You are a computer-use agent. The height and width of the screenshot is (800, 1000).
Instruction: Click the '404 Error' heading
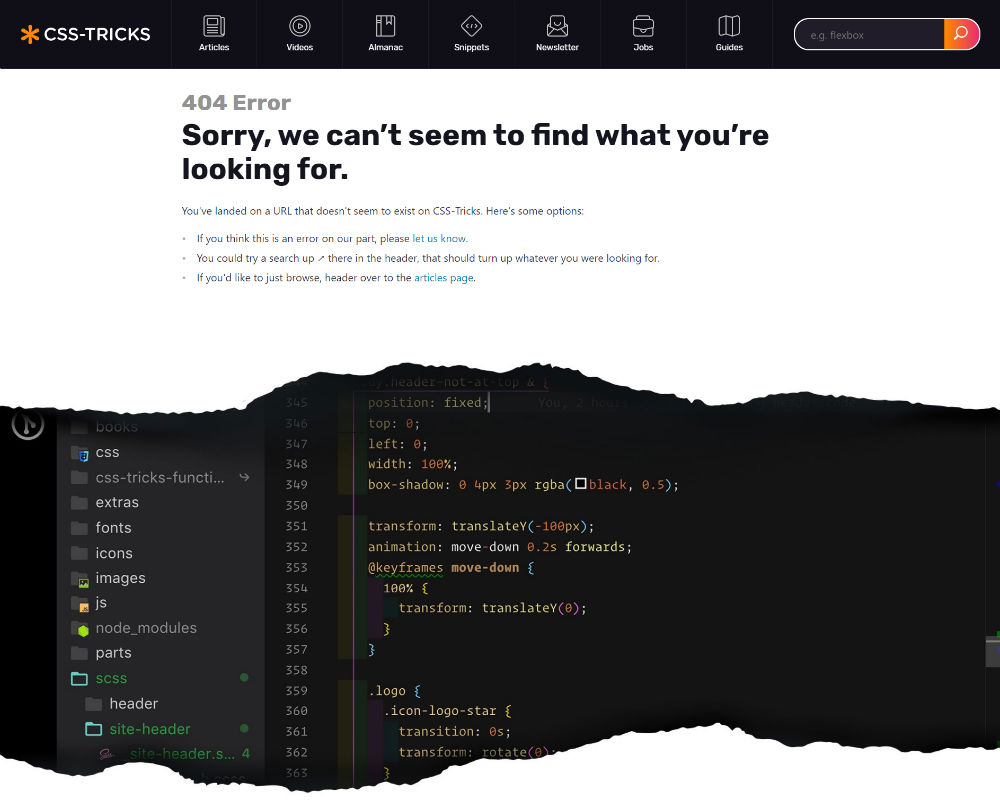point(236,102)
